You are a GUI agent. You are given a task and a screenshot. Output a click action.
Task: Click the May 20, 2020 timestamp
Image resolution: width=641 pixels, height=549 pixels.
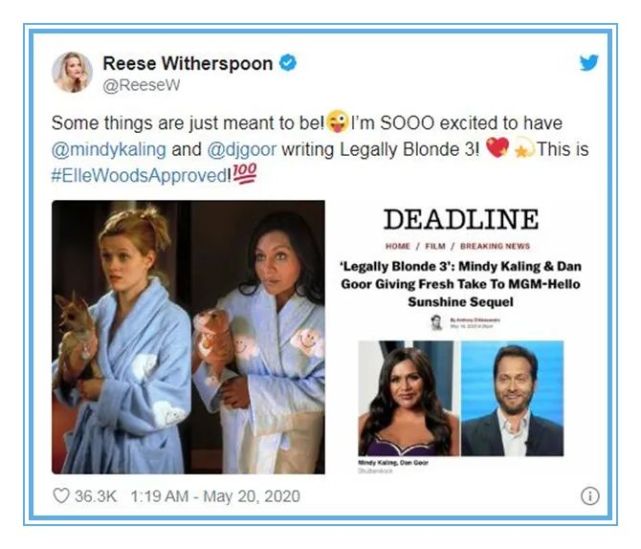251,496
